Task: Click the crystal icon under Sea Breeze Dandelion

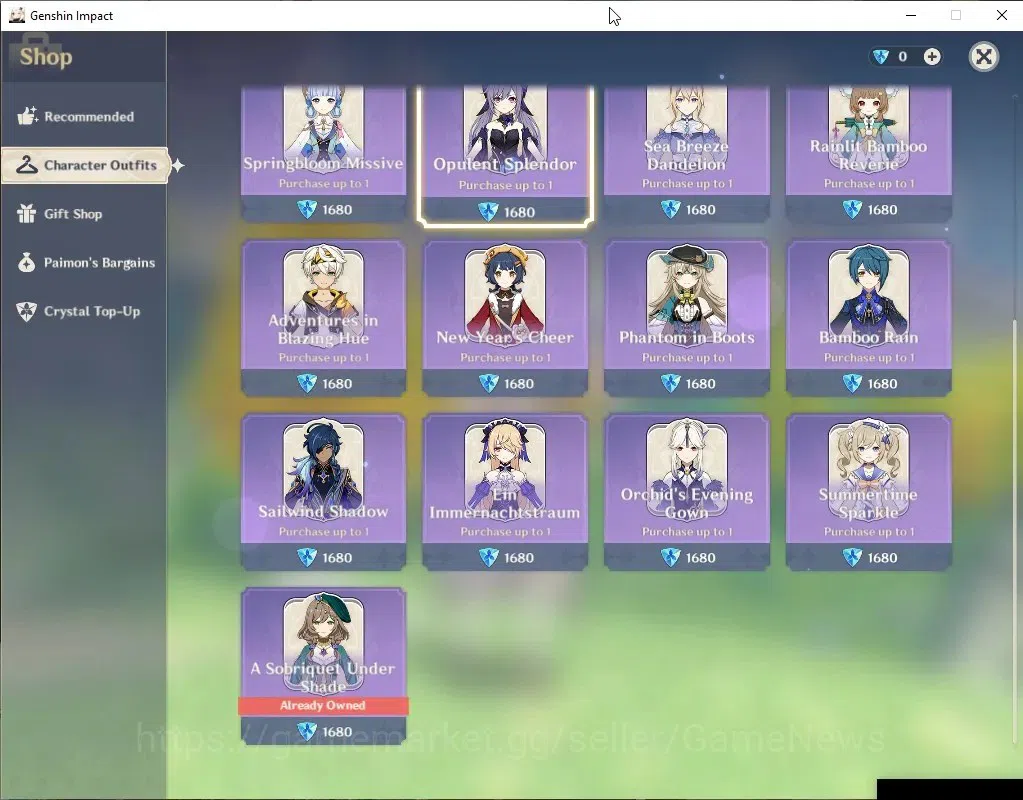Action: [x=670, y=209]
